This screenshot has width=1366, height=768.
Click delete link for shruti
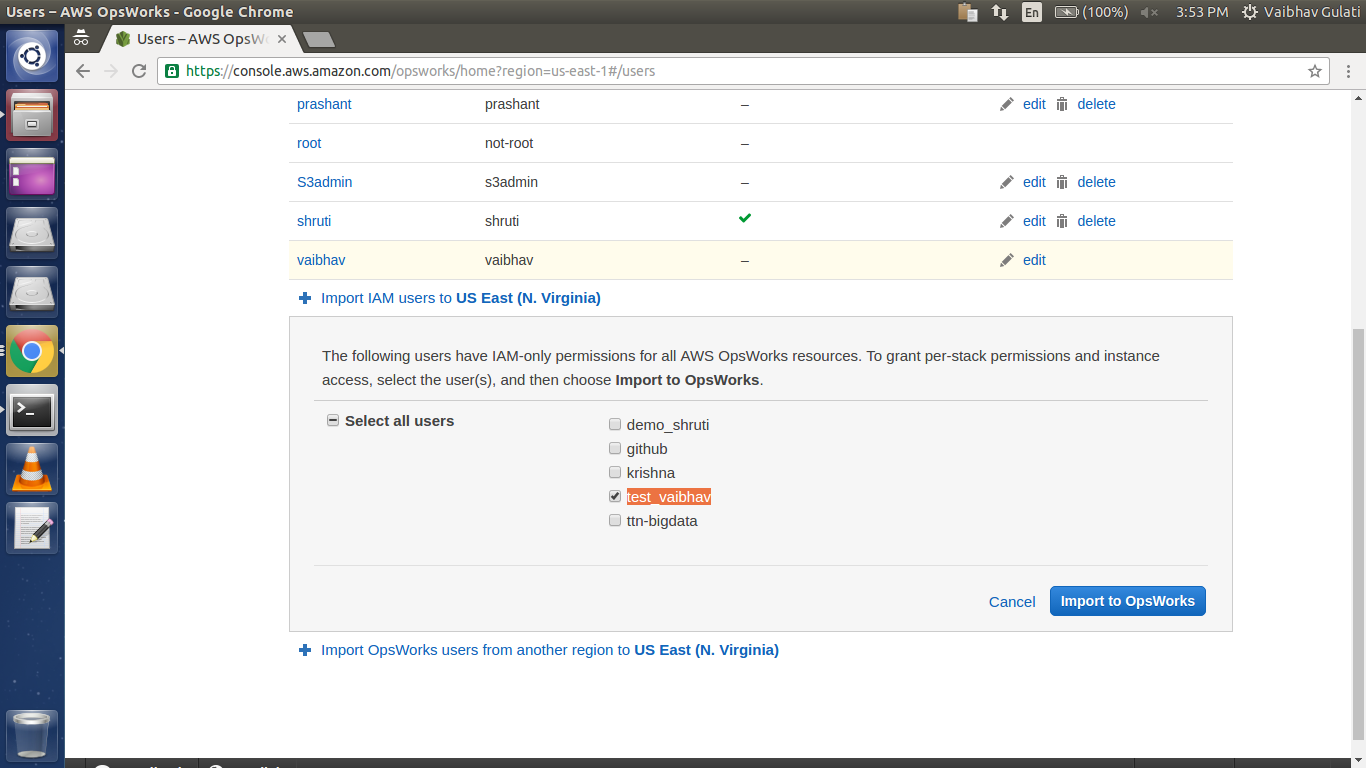point(1096,221)
